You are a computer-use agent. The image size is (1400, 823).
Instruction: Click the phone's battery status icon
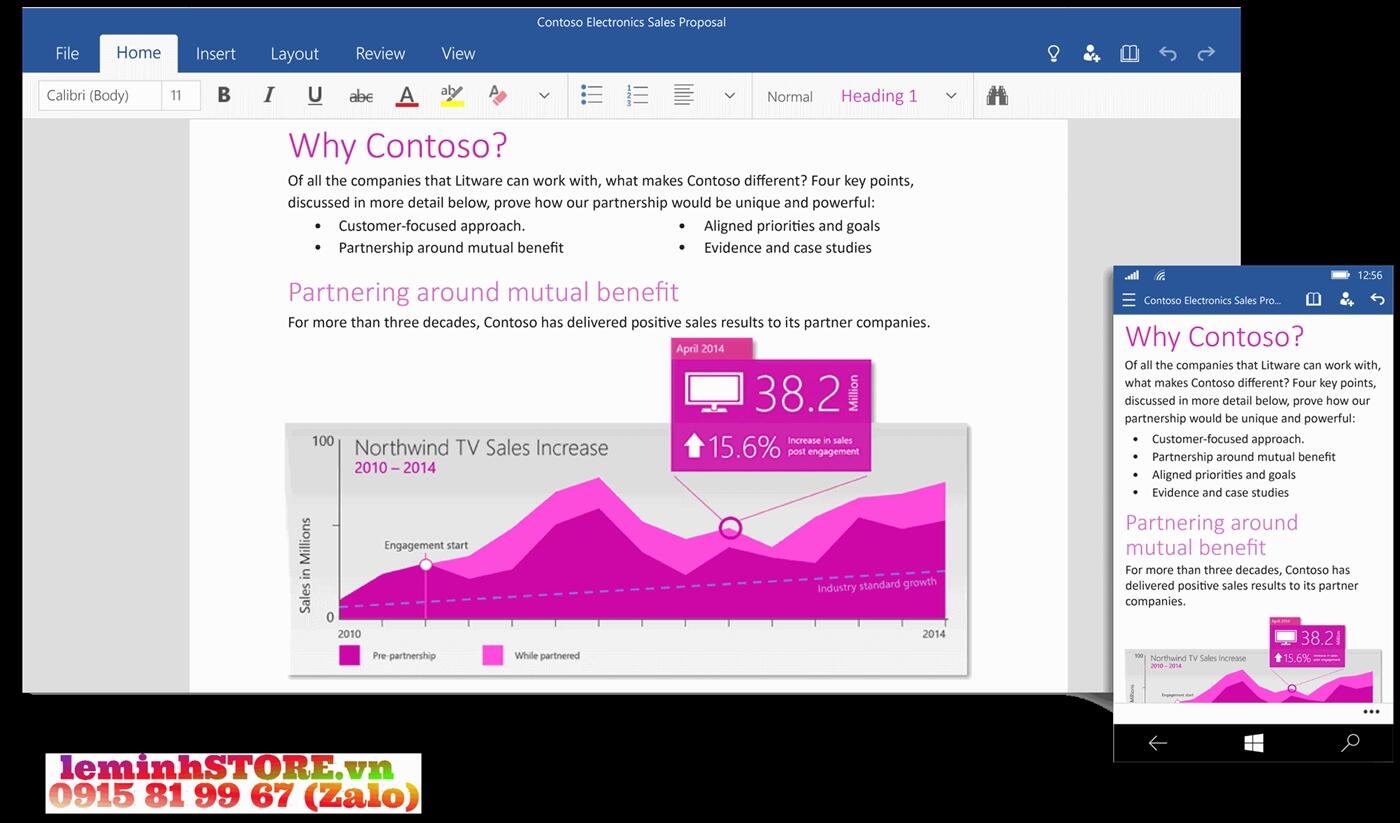(1340, 275)
